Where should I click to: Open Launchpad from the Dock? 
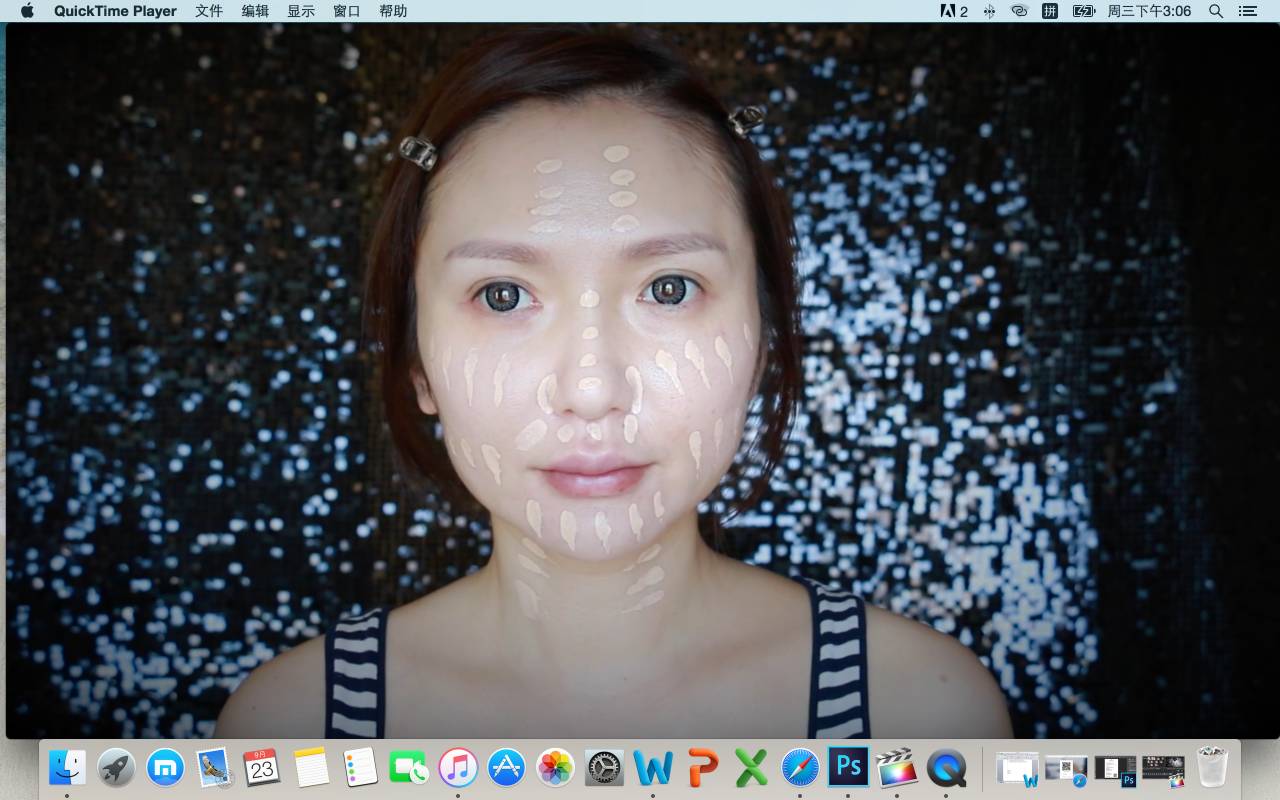click(x=116, y=768)
